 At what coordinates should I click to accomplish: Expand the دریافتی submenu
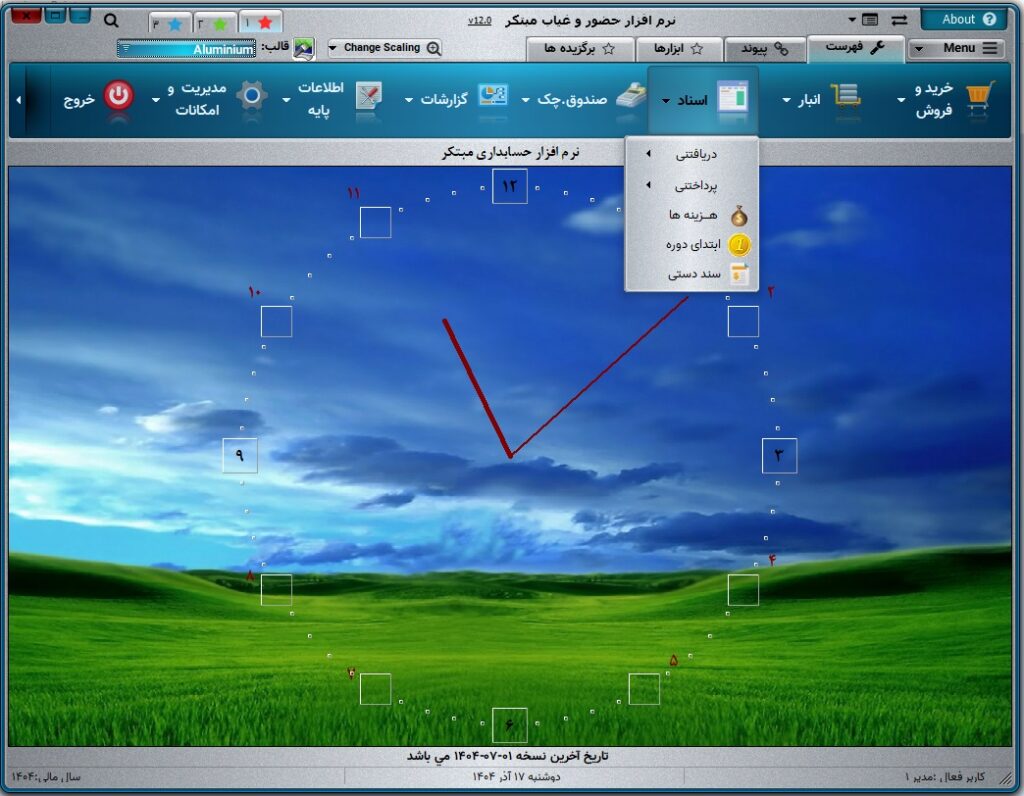691,154
